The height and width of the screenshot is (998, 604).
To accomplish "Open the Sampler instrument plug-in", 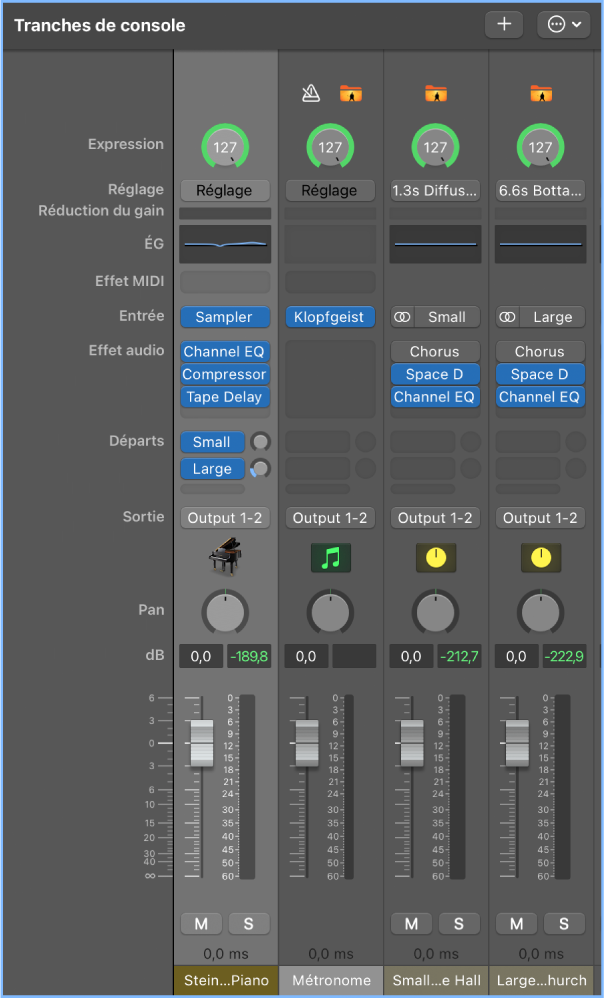I will click(225, 317).
